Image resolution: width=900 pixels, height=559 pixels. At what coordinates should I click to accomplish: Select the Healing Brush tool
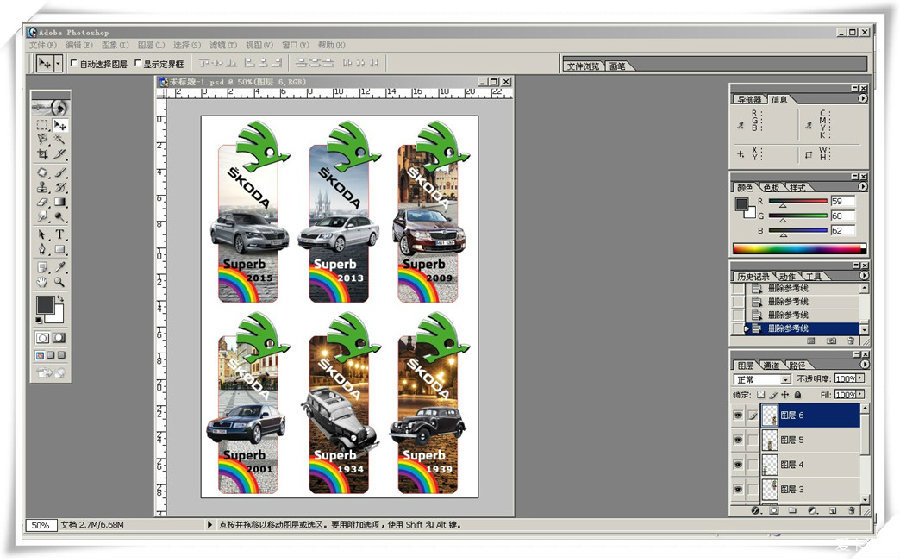click(x=42, y=172)
